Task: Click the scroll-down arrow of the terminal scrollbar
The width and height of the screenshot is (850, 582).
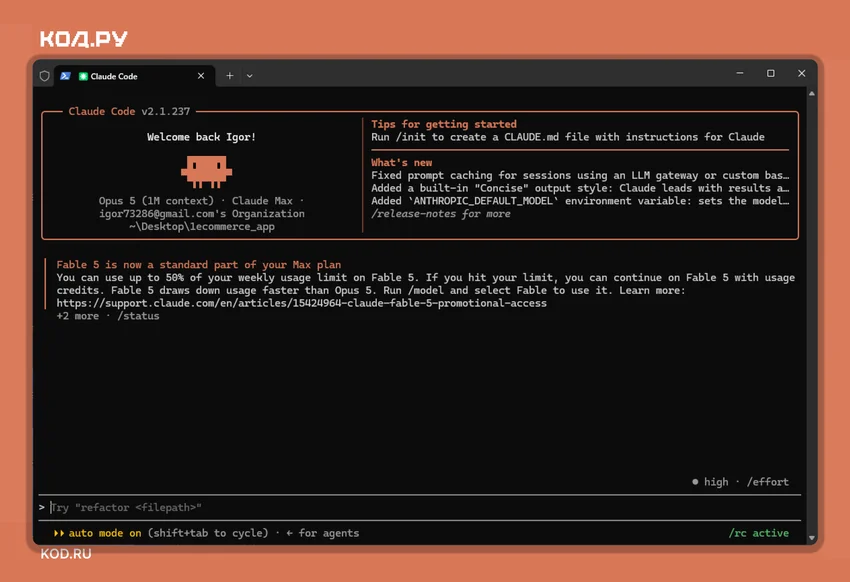Action: click(812, 538)
